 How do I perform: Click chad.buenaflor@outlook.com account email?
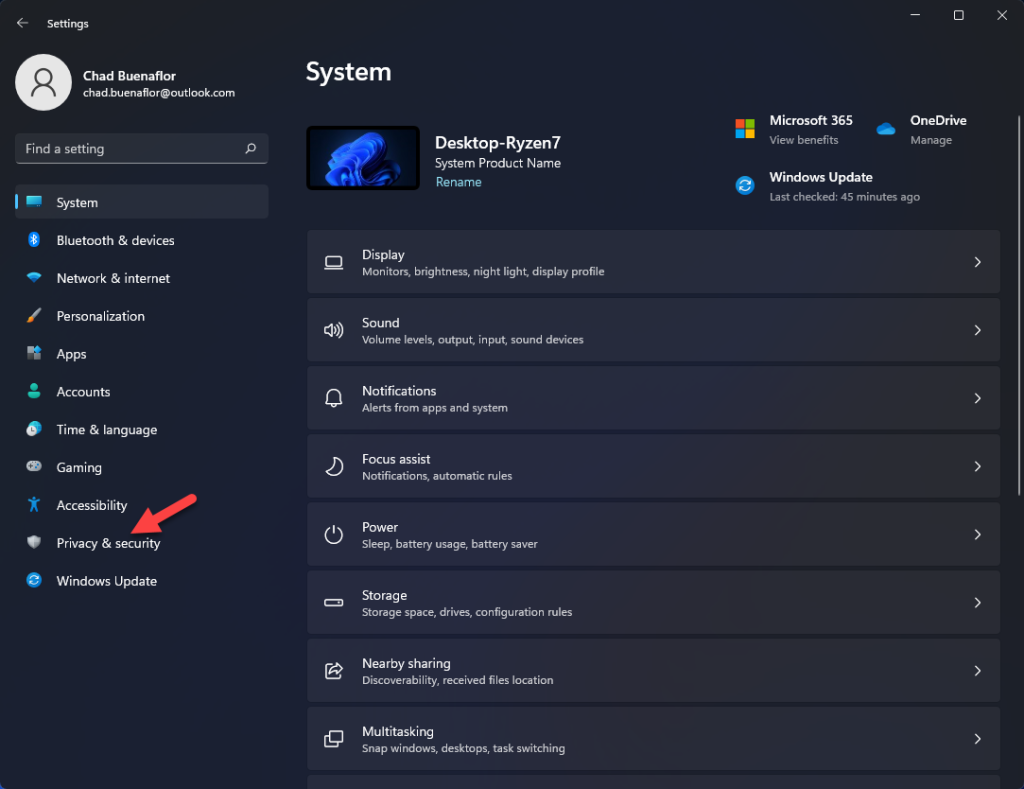pyautogui.click(x=159, y=93)
